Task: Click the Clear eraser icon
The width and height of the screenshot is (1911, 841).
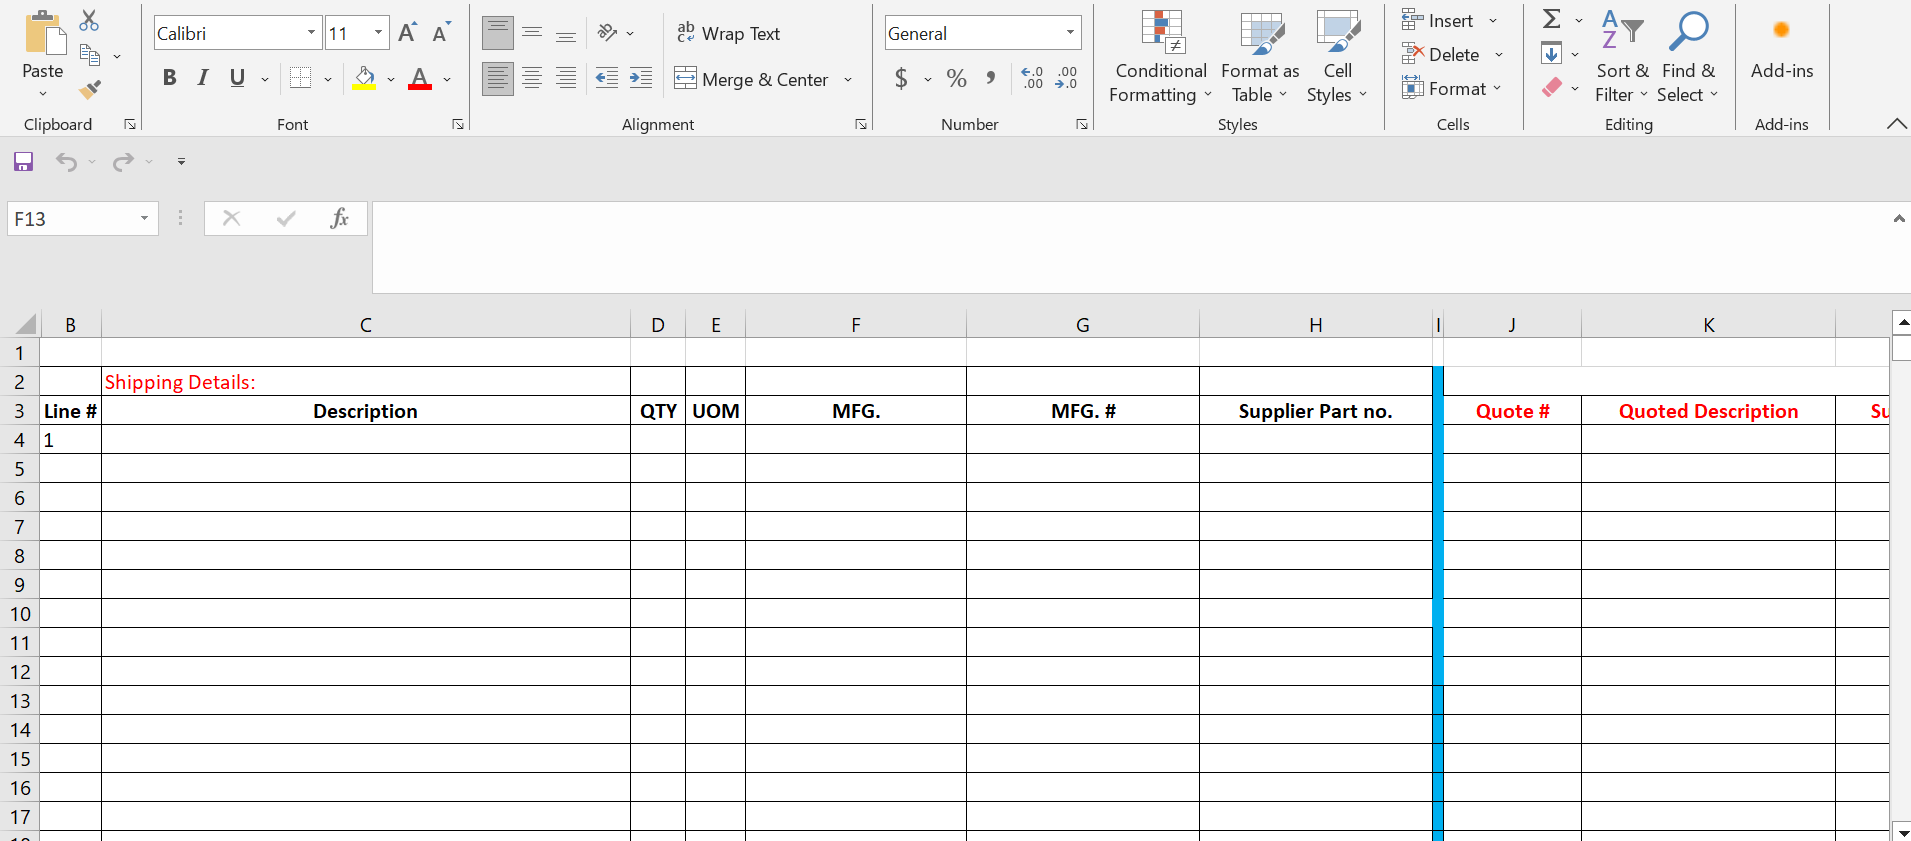Action: pyautogui.click(x=1552, y=88)
